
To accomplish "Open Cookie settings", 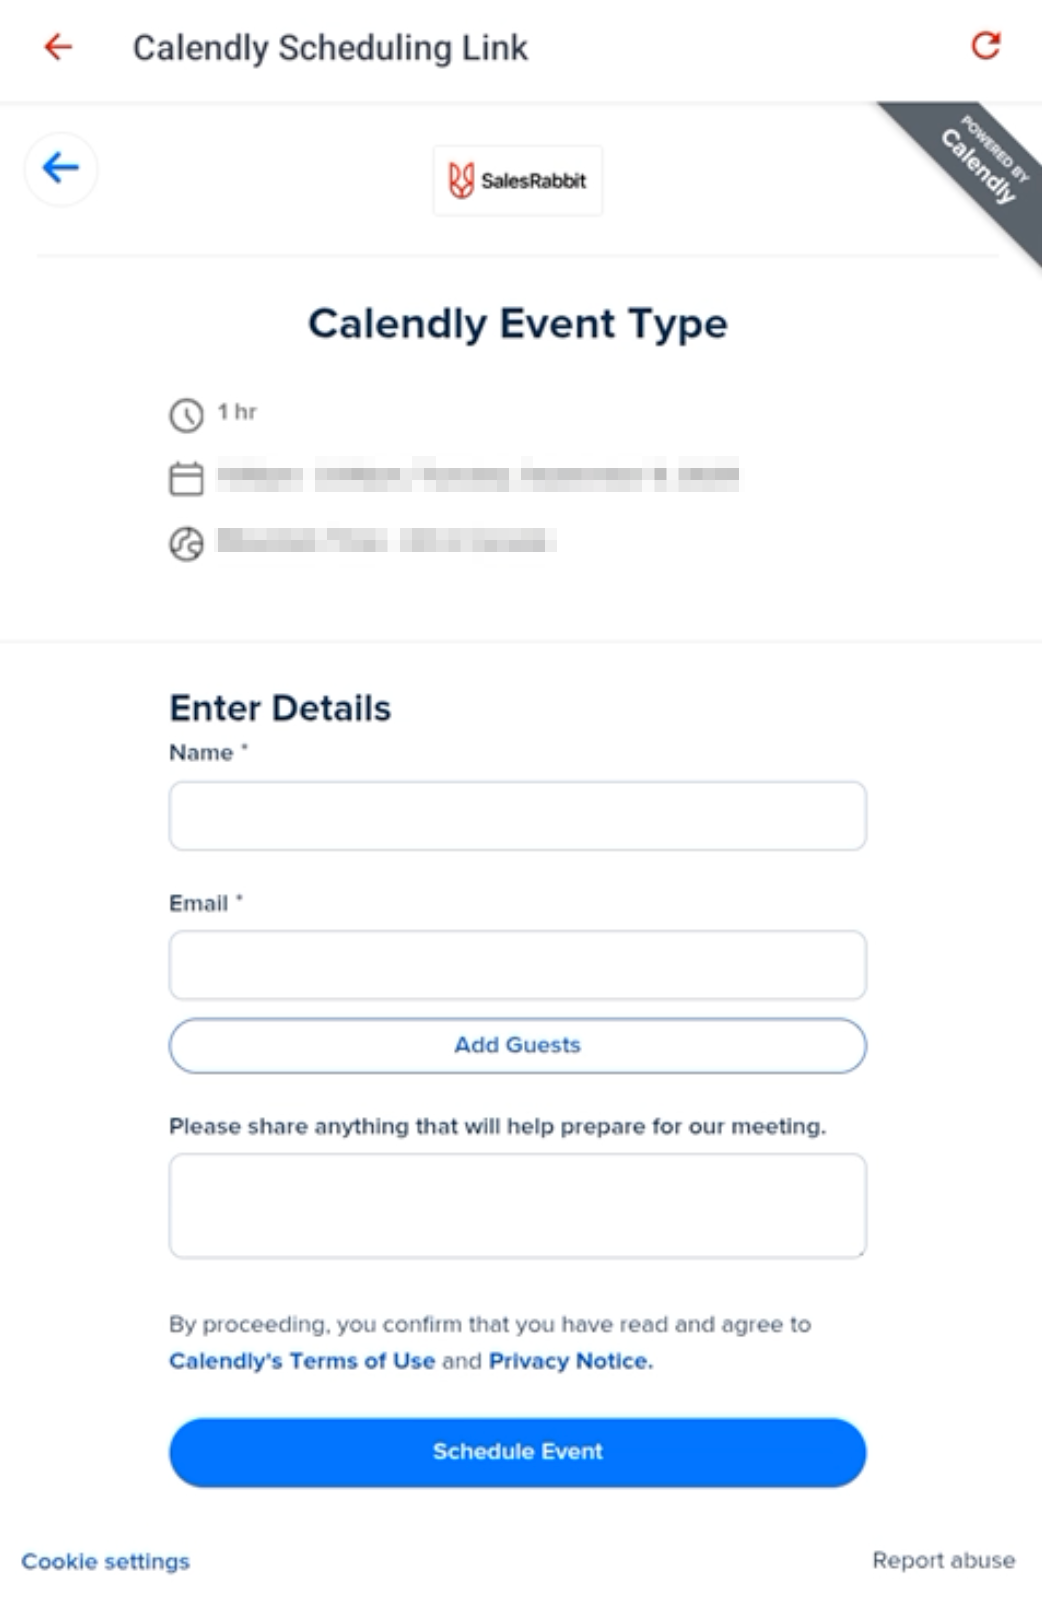I will pyautogui.click(x=106, y=1561).
